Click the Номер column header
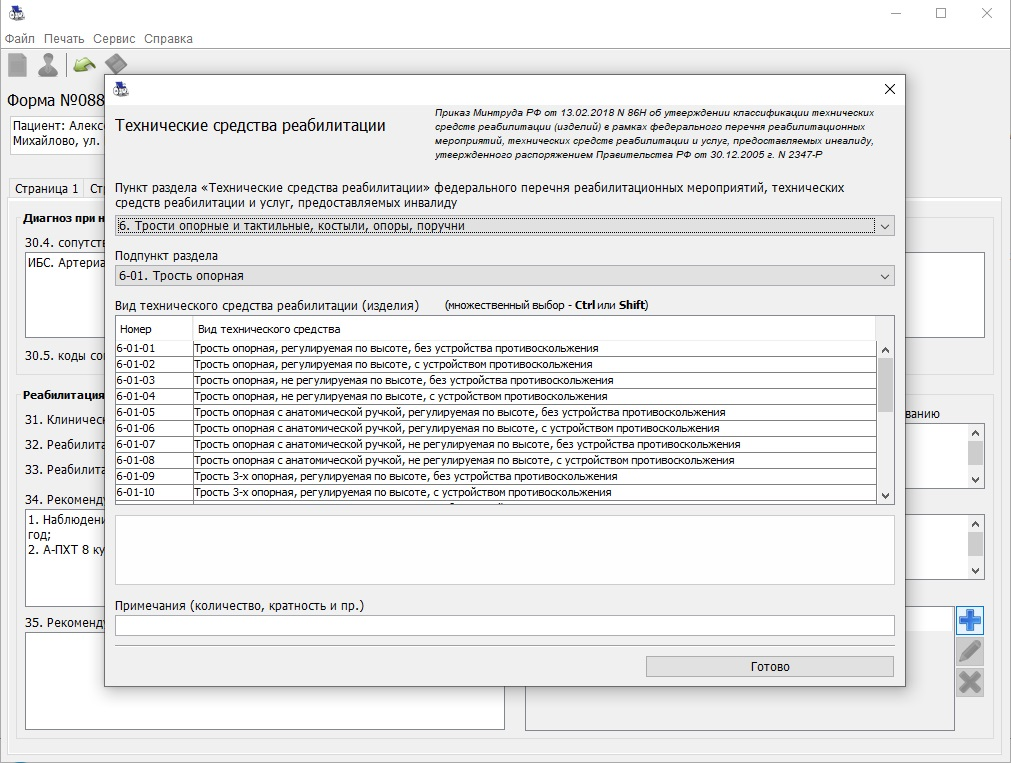1011x763 pixels. point(154,329)
